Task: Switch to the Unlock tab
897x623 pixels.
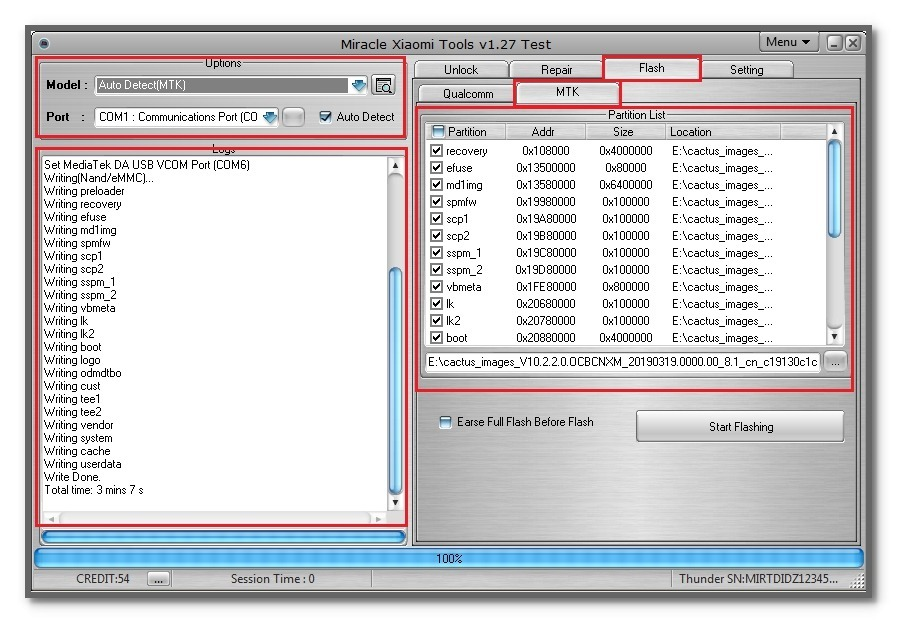Action: point(461,69)
